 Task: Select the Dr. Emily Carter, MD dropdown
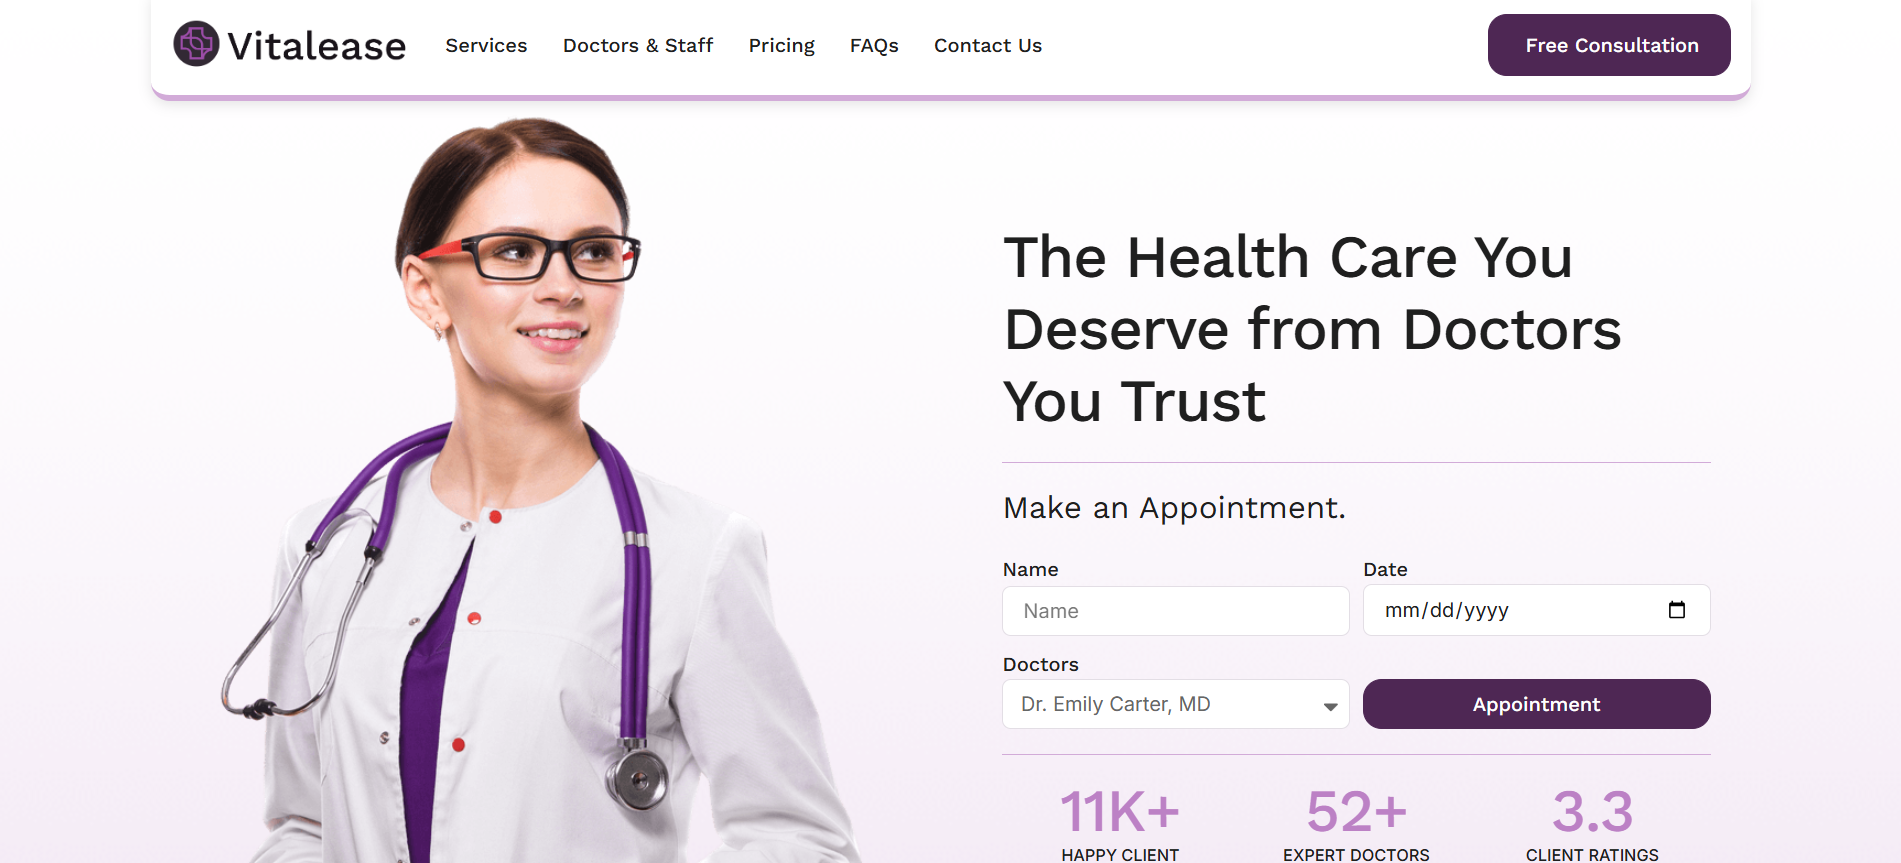[x=1176, y=704]
